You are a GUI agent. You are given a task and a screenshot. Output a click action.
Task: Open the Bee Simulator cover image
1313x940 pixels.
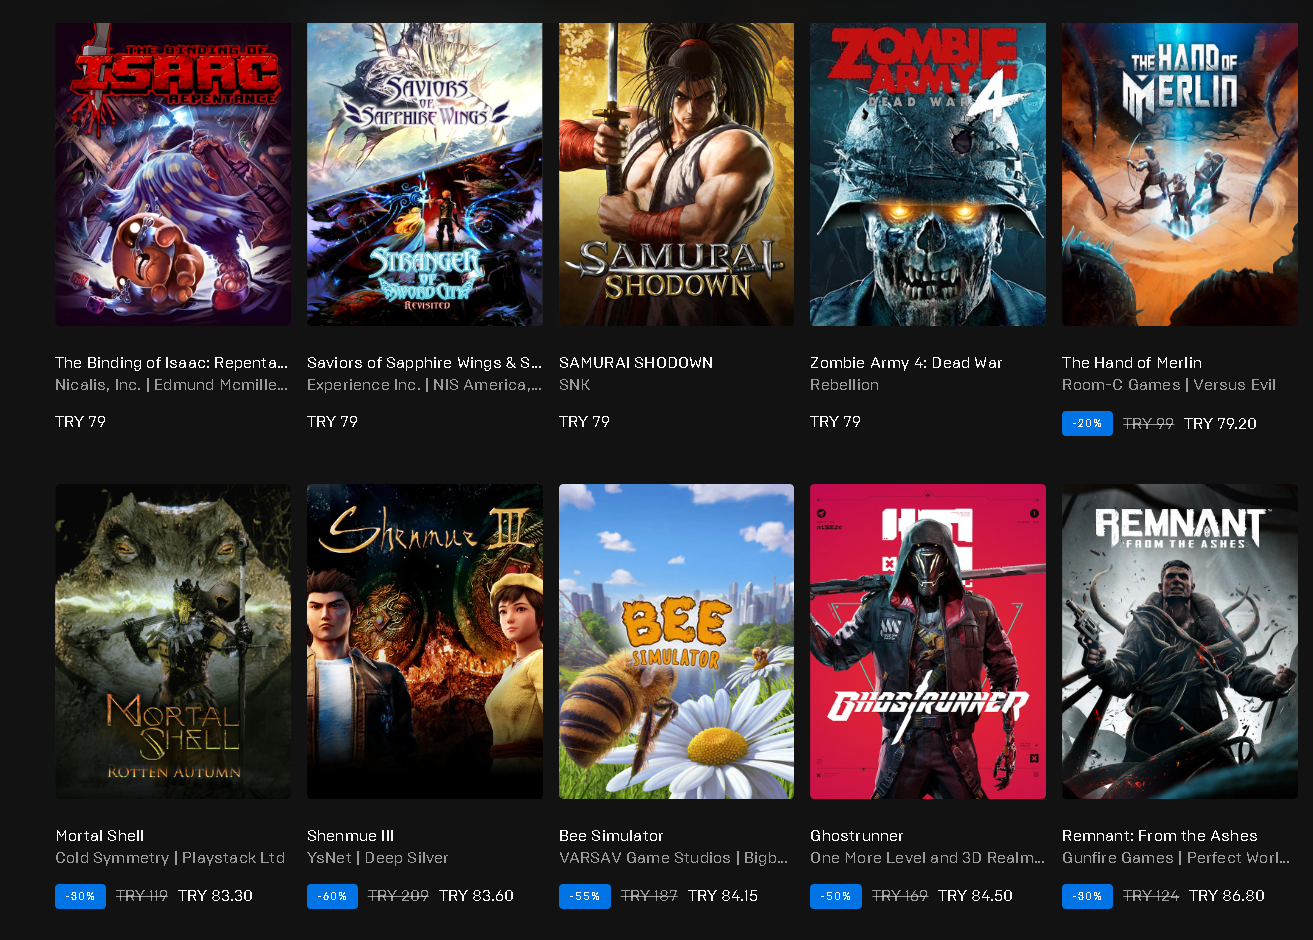coord(676,642)
